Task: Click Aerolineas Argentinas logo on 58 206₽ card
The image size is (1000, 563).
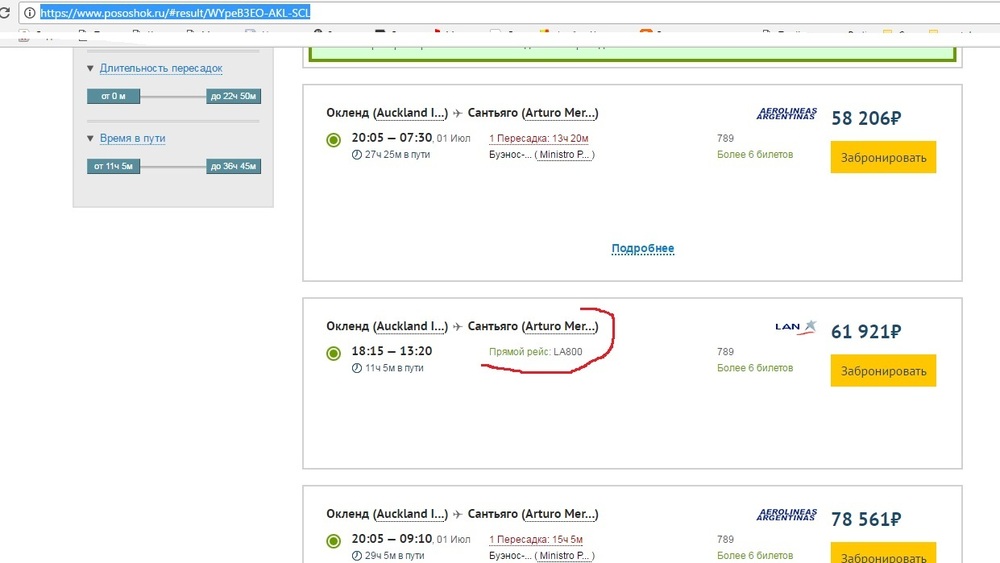Action: [787, 113]
